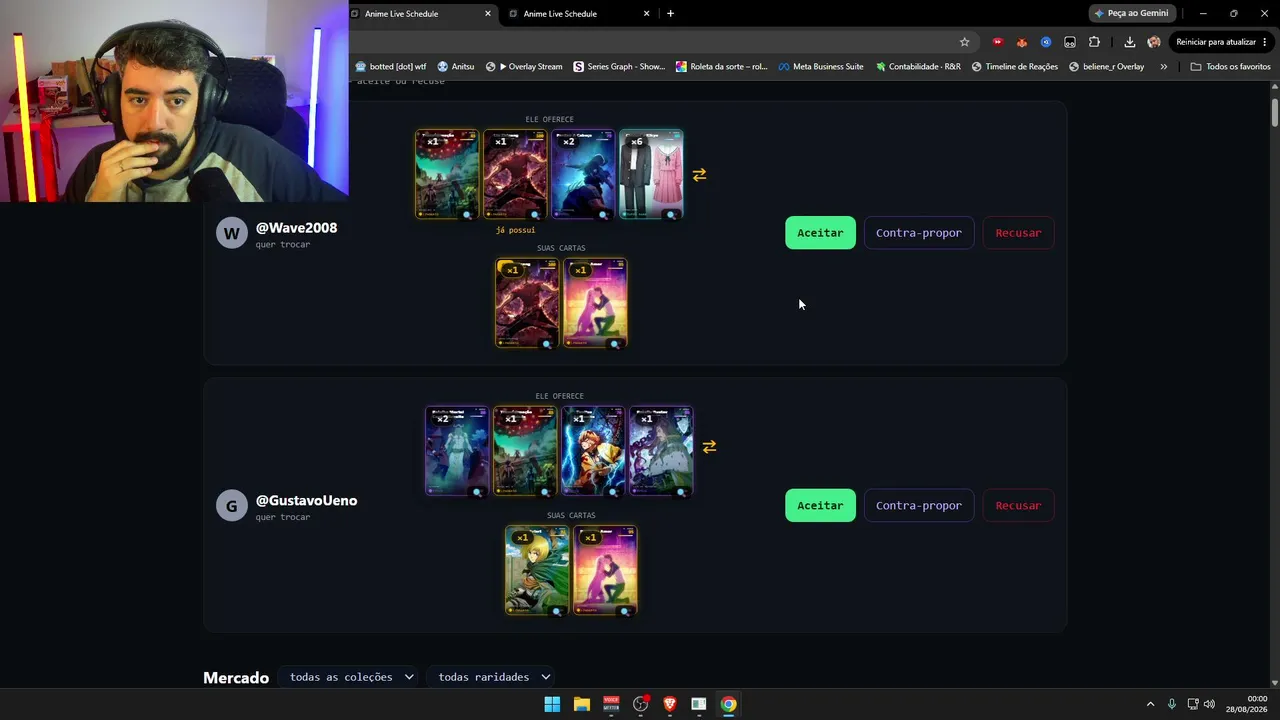Zoom the lightning card offered by GustavoUeno
The image size is (1280, 720).
(x=613, y=491)
